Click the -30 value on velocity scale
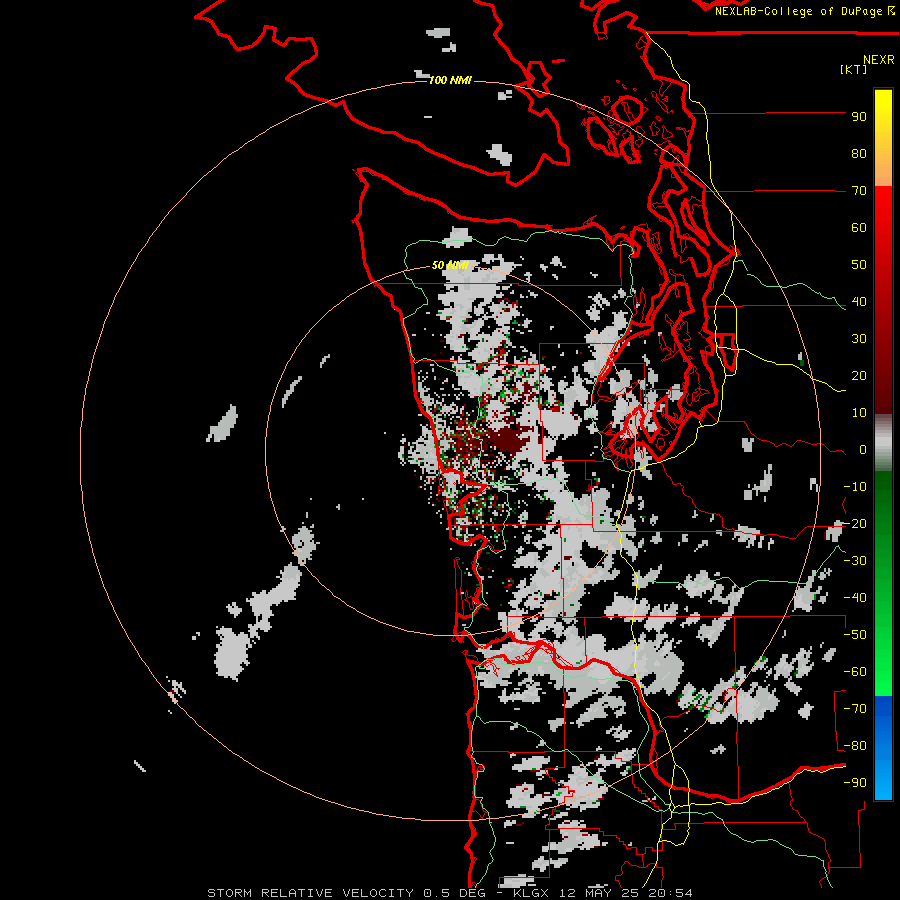The width and height of the screenshot is (900, 900). (855, 561)
